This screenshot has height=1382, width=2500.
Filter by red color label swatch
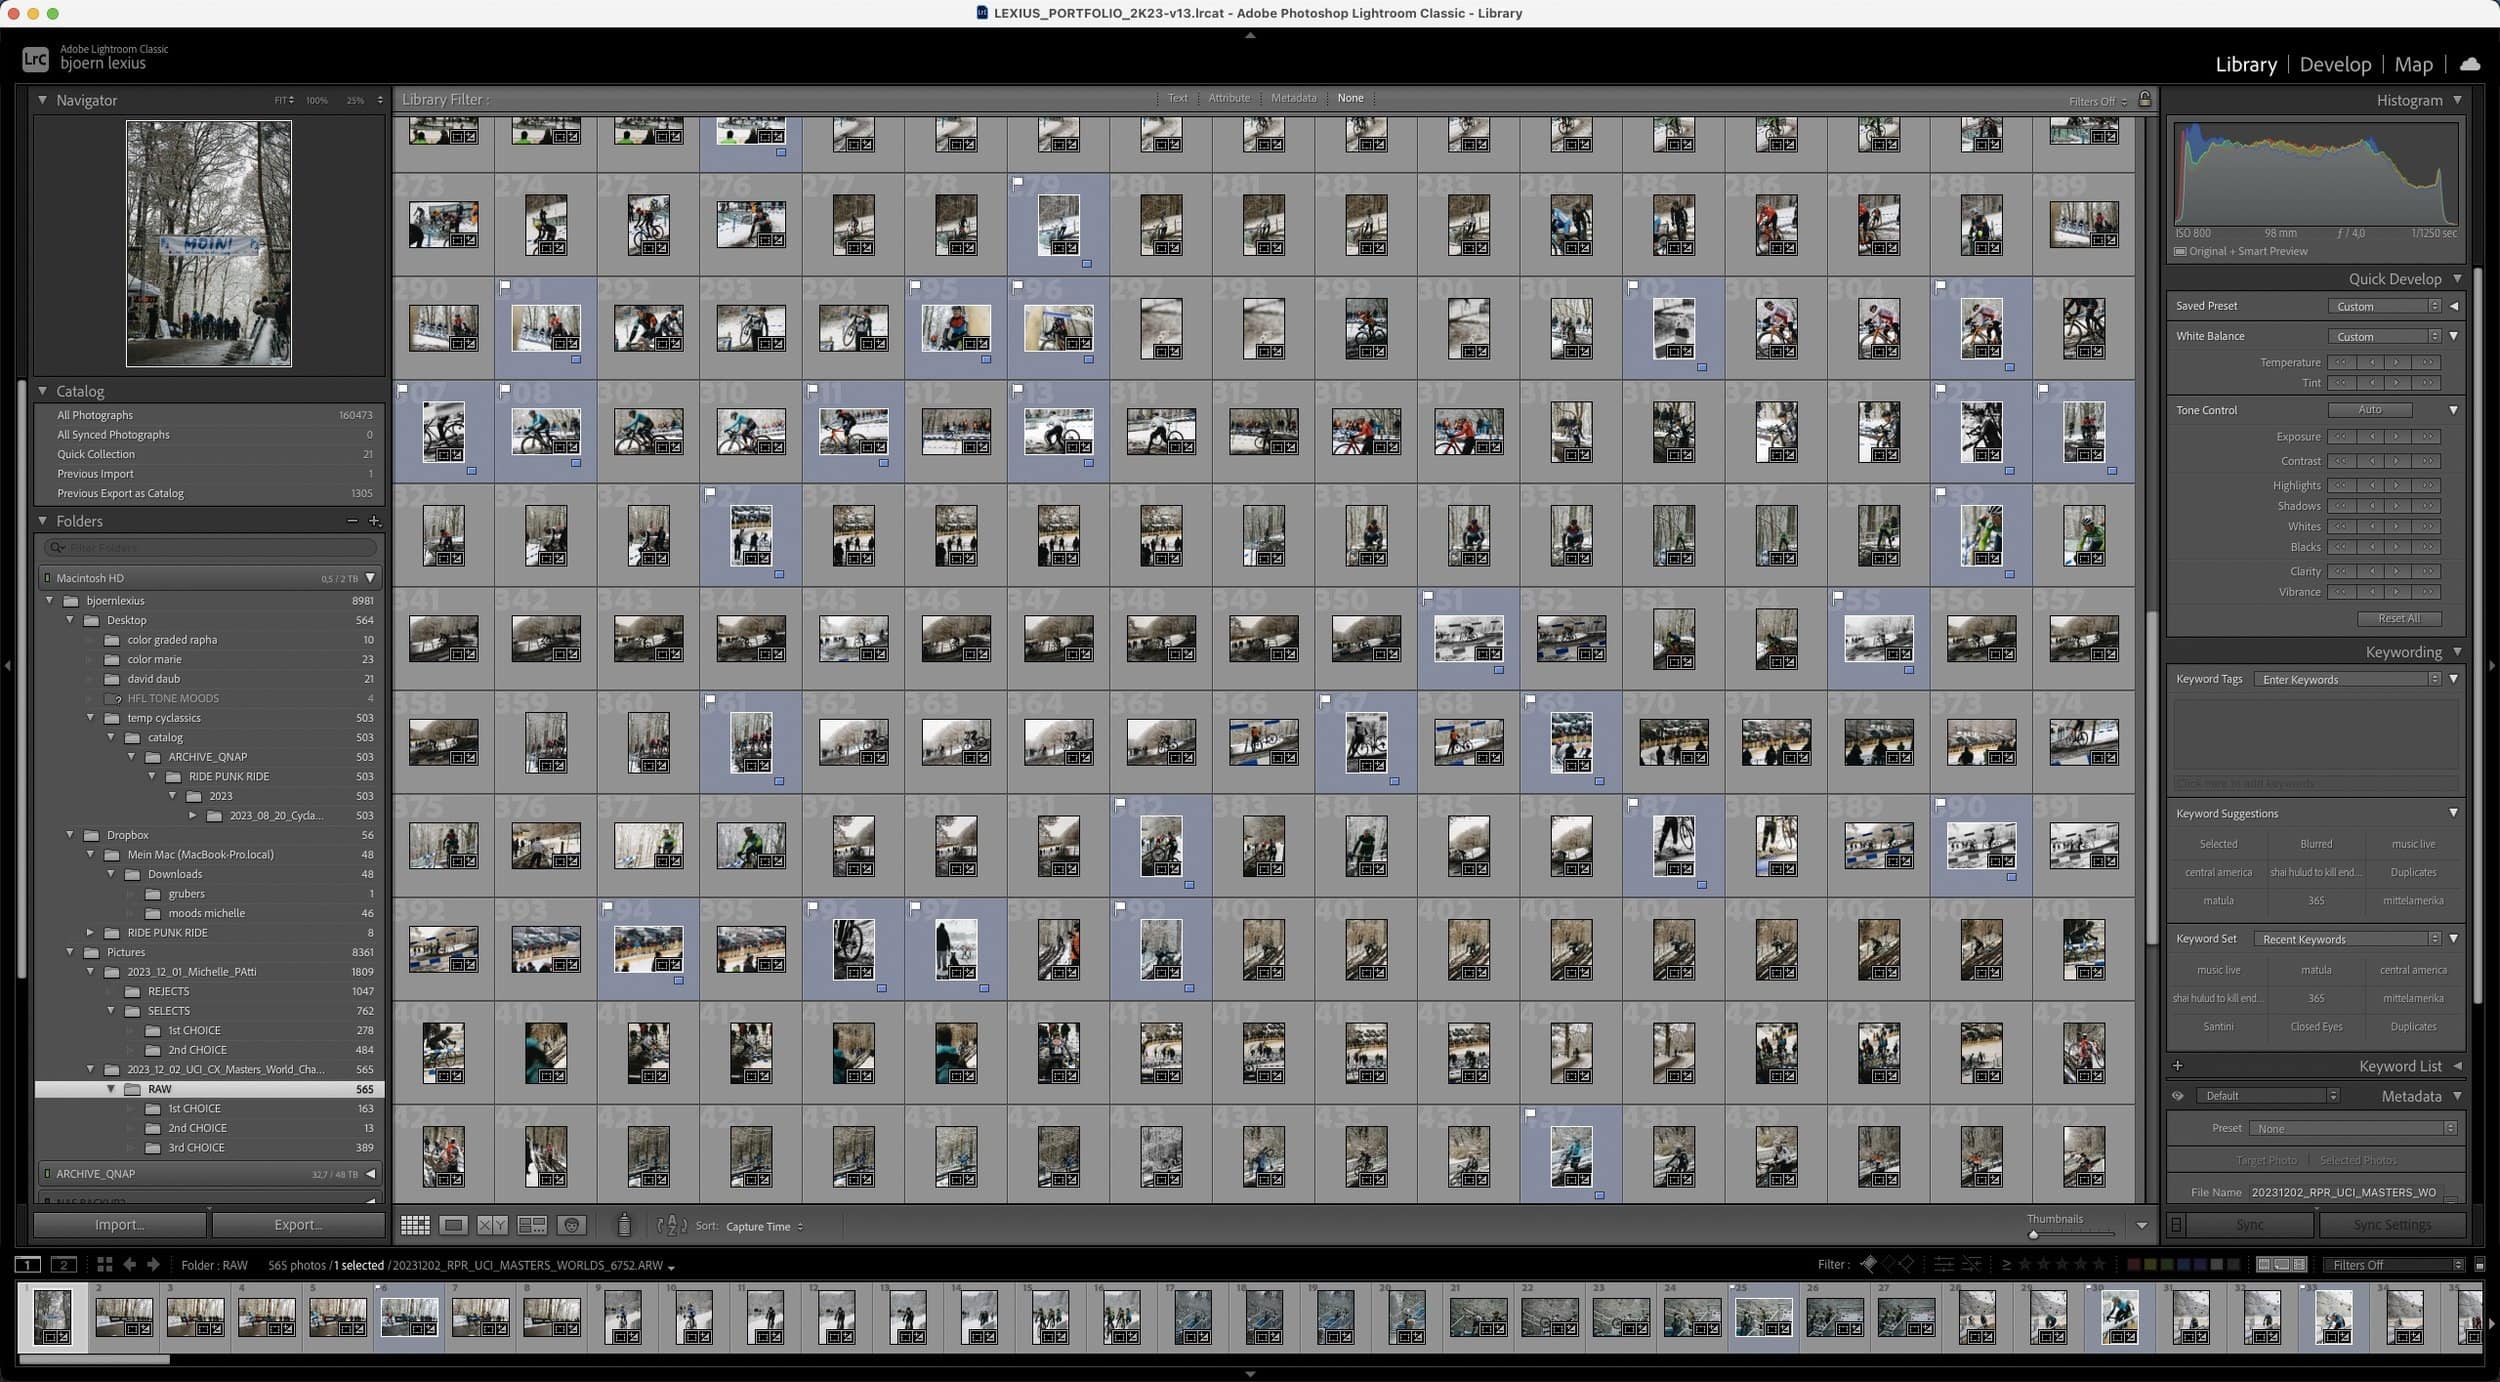2132,1265
